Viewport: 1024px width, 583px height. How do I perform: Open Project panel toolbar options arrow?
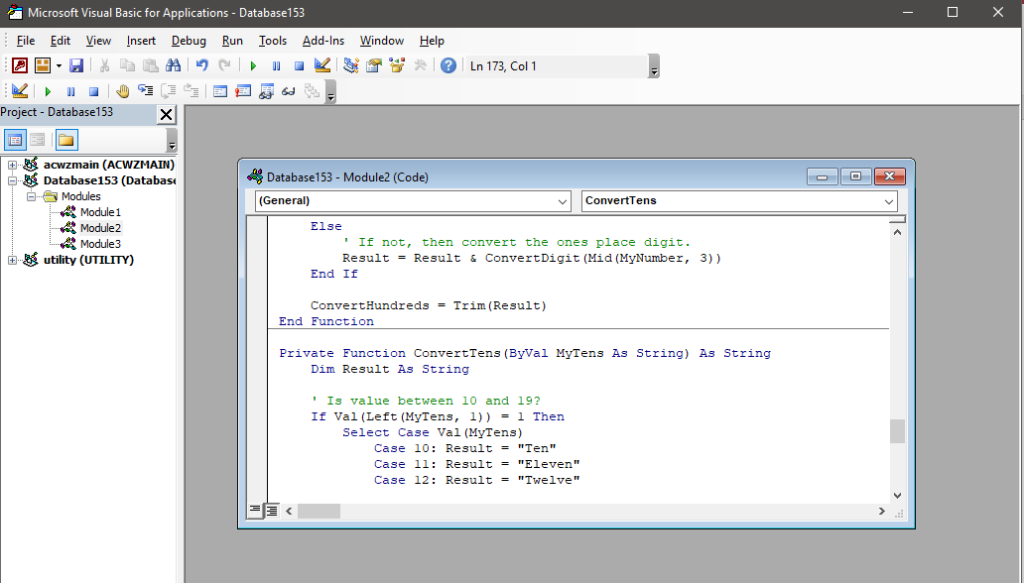tap(172, 140)
